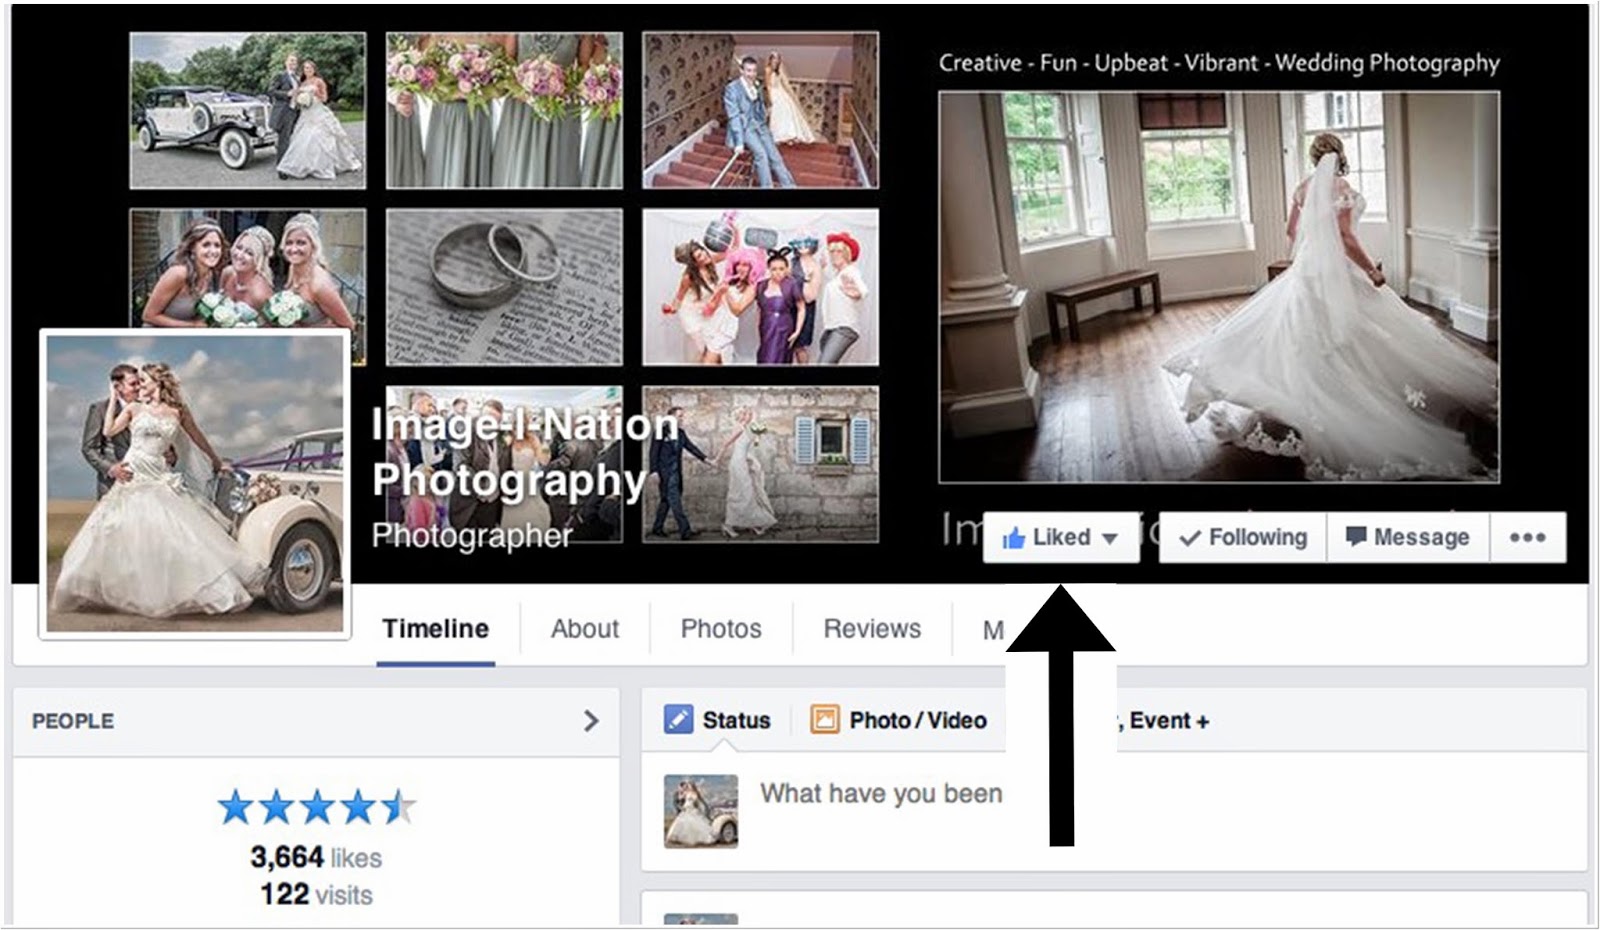Image resolution: width=1600 pixels, height=930 pixels.
Task: Click the Photo / Video picture icon
Action: pyautogui.click(x=825, y=720)
